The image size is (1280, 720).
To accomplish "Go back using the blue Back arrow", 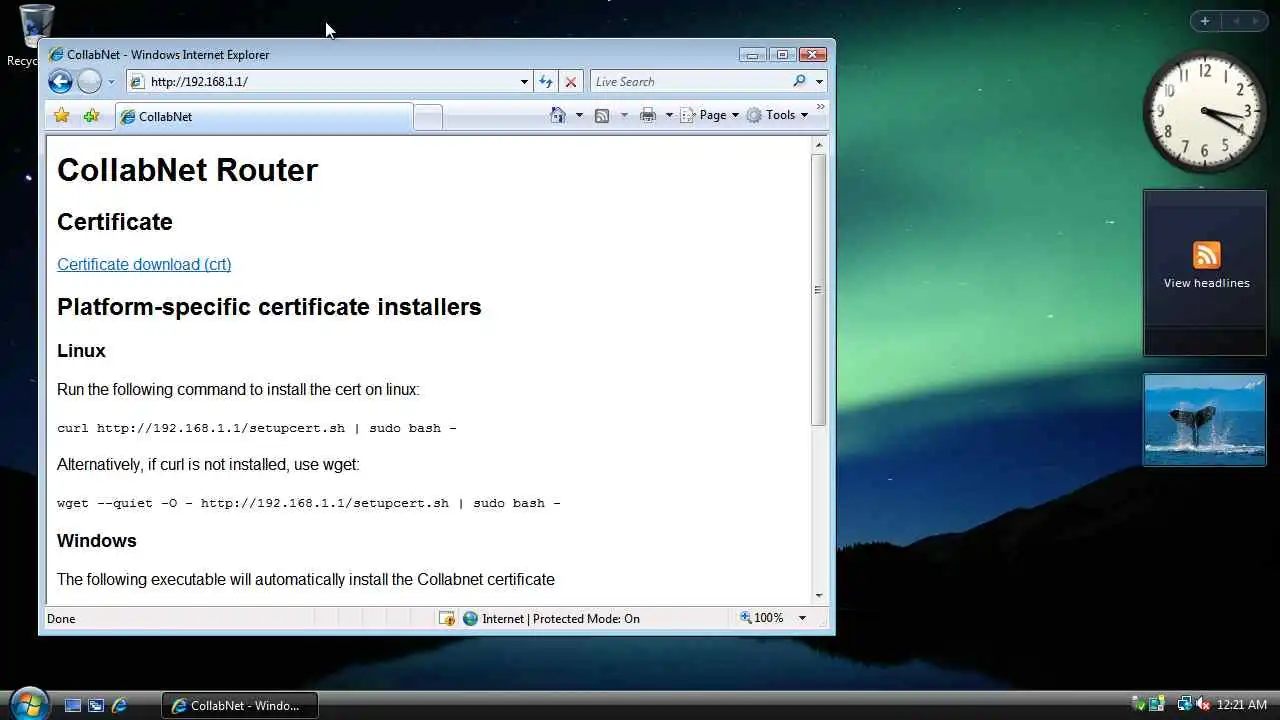I will click(x=60, y=82).
